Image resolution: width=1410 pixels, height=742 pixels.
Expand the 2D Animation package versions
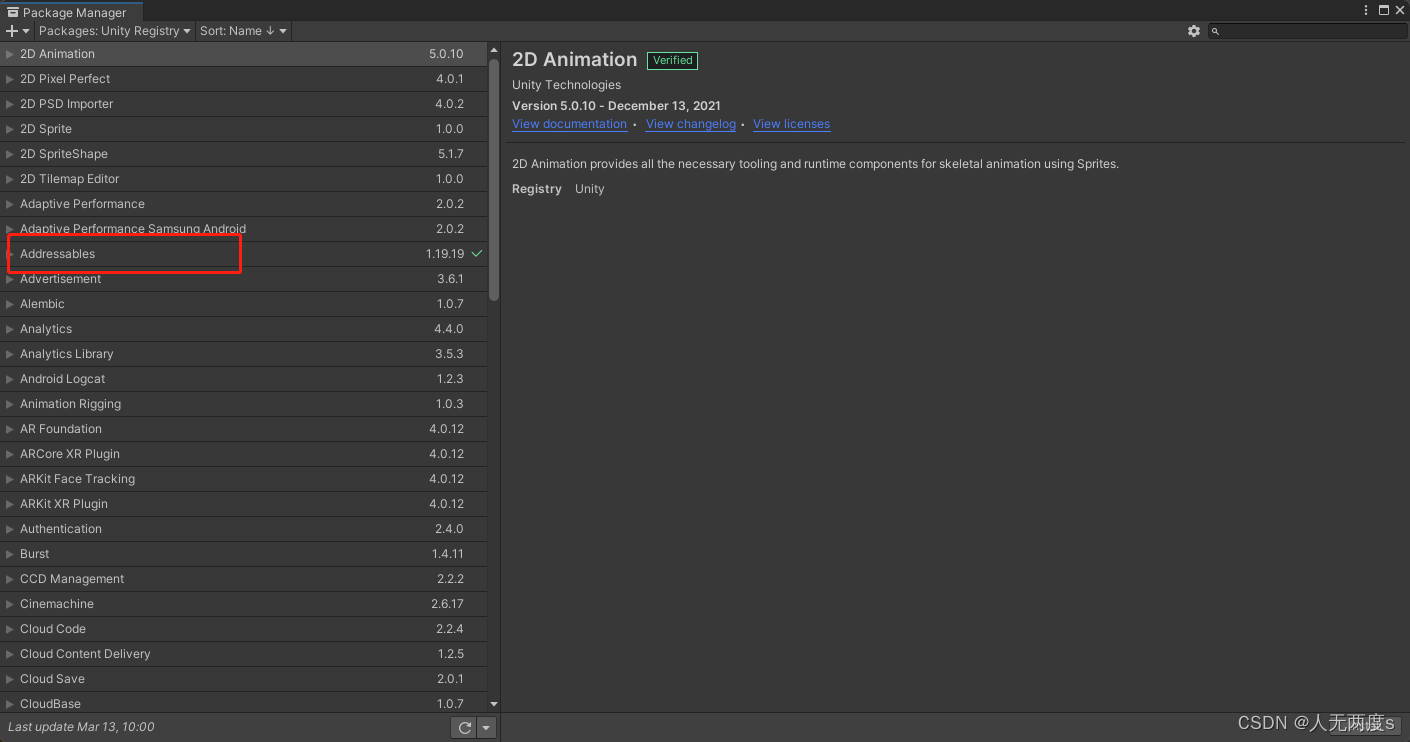(x=10, y=54)
